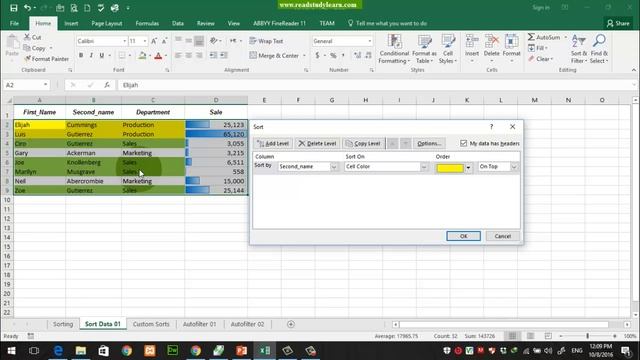The height and width of the screenshot is (360, 640).
Task: Click Merge & Center button
Action: click(274, 55)
